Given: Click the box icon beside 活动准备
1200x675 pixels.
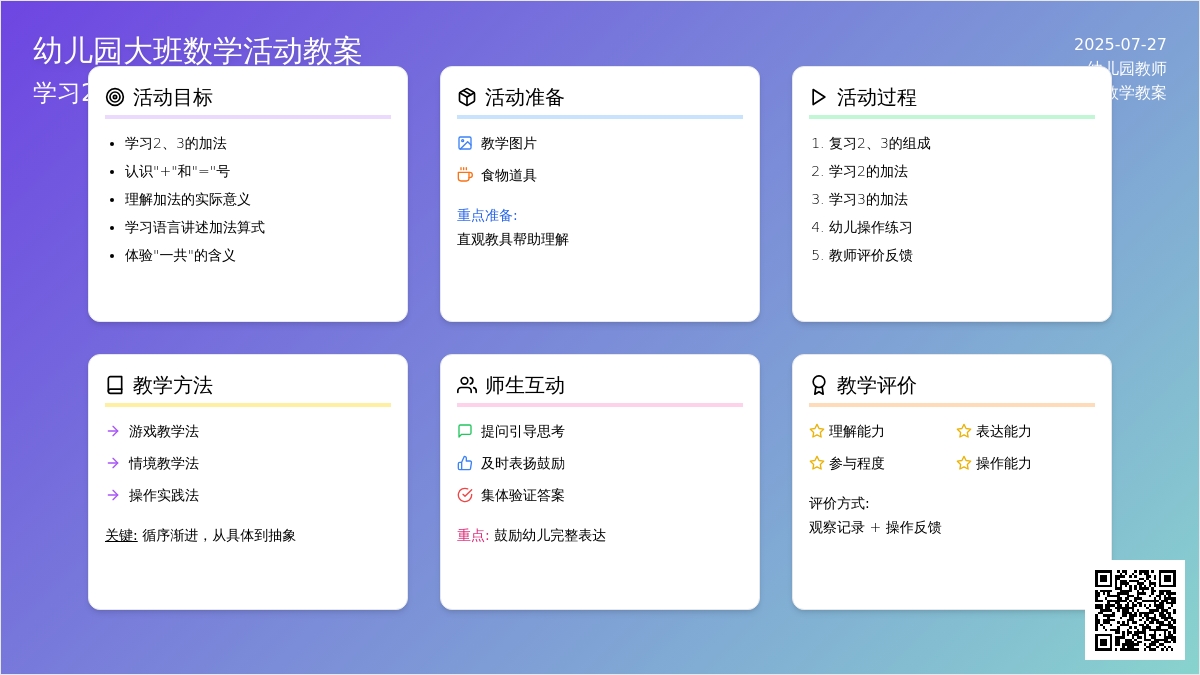Looking at the screenshot, I should 467,97.
